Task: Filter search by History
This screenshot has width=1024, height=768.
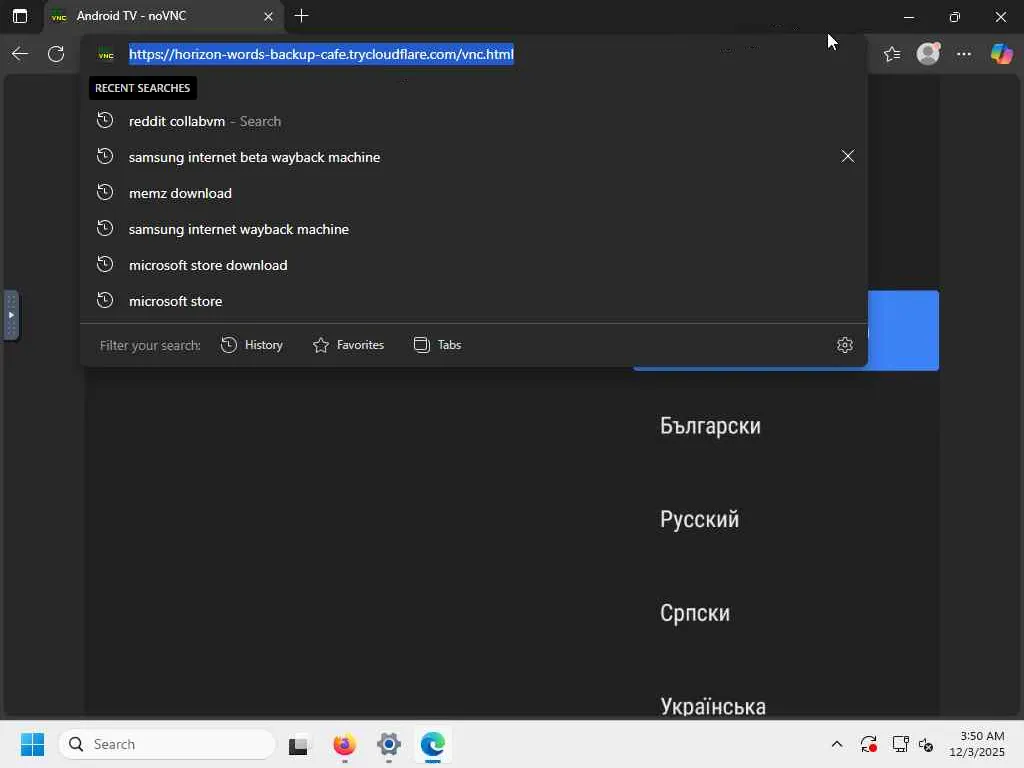Action: coord(251,345)
